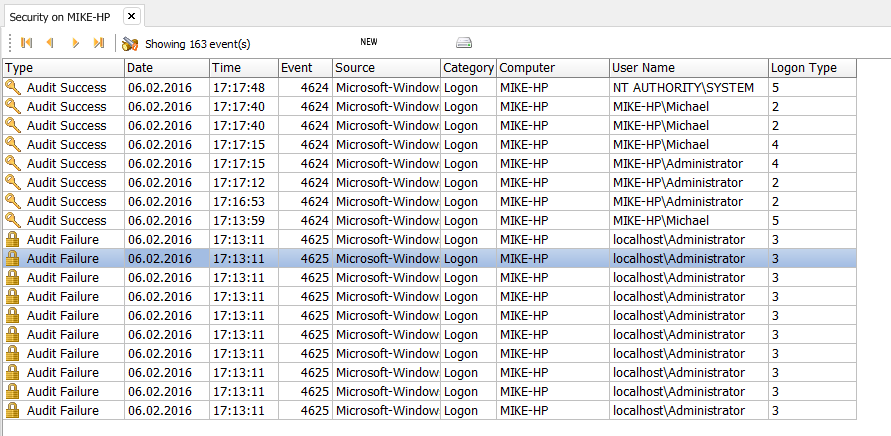
Task: Jump to the first event page icon
Action: [26, 43]
